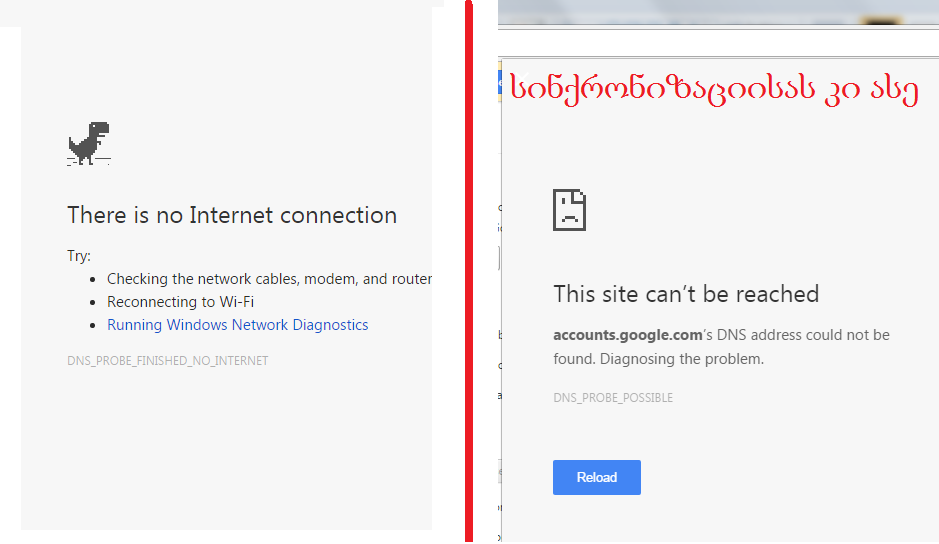Click the sad page error icon
Viewport: 939px width, 544px height.
[x=569, y=209]
